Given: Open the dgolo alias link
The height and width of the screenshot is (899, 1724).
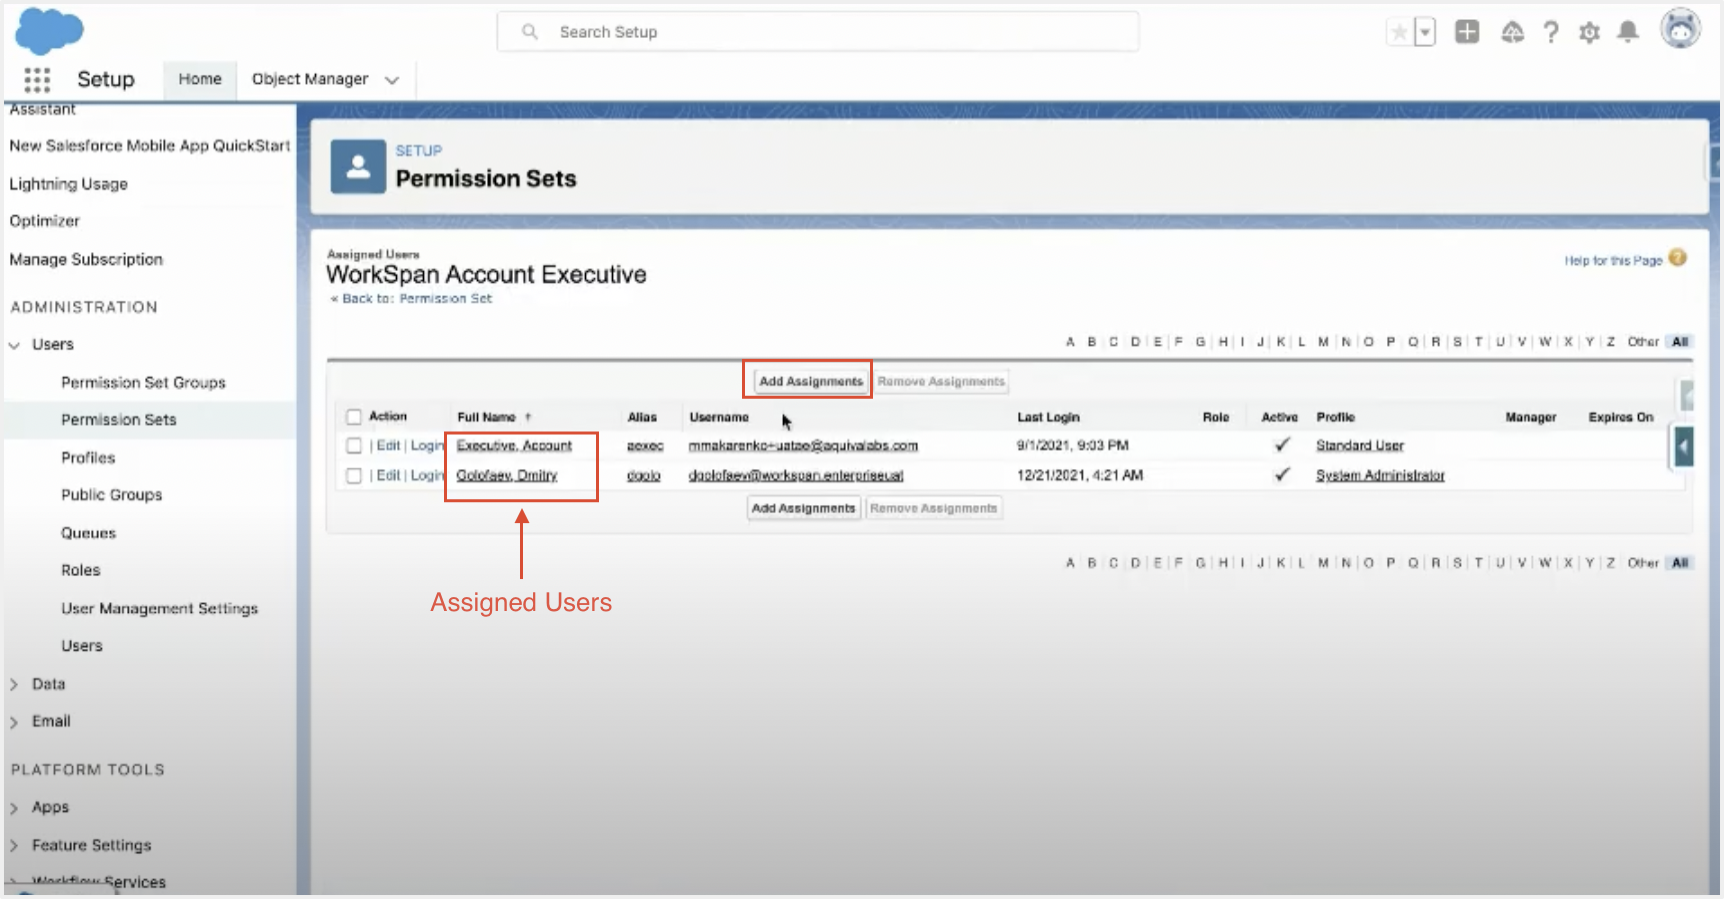Looking at the screenshot, I should [643, 476].
